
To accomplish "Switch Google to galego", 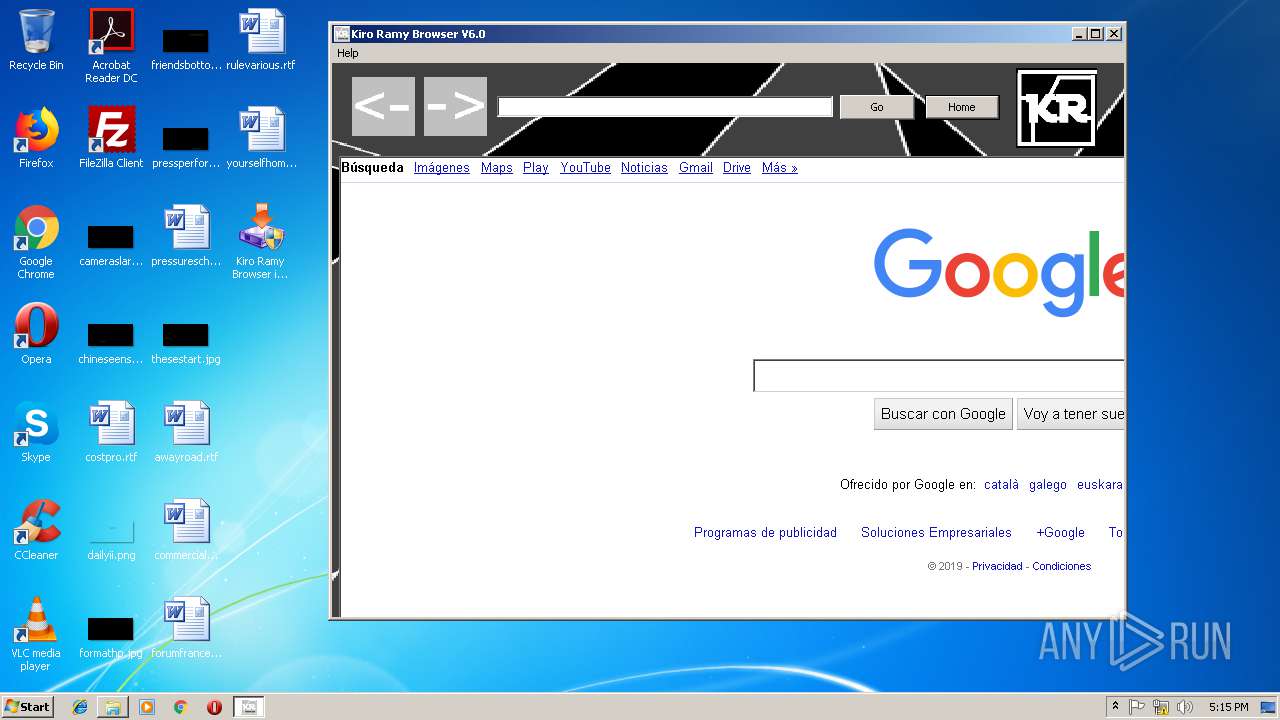I will pos(1048,485).
